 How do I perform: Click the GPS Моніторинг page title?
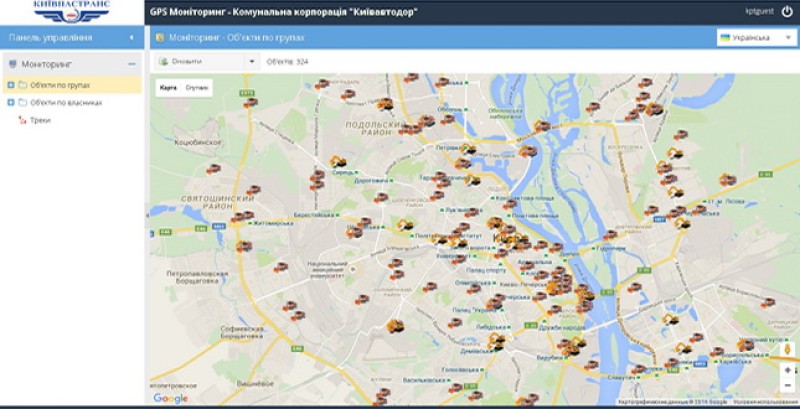[283, 12]
